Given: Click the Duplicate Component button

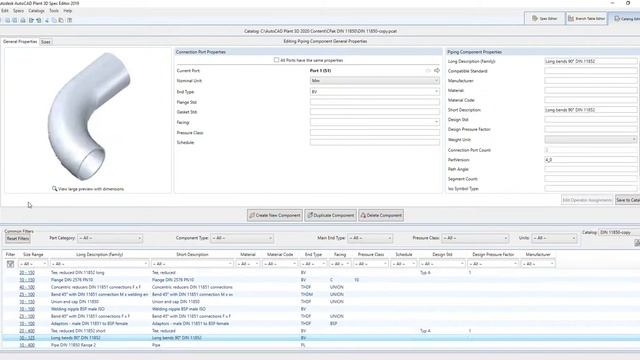Looking at the screenshot, I should tap(330, 215).
